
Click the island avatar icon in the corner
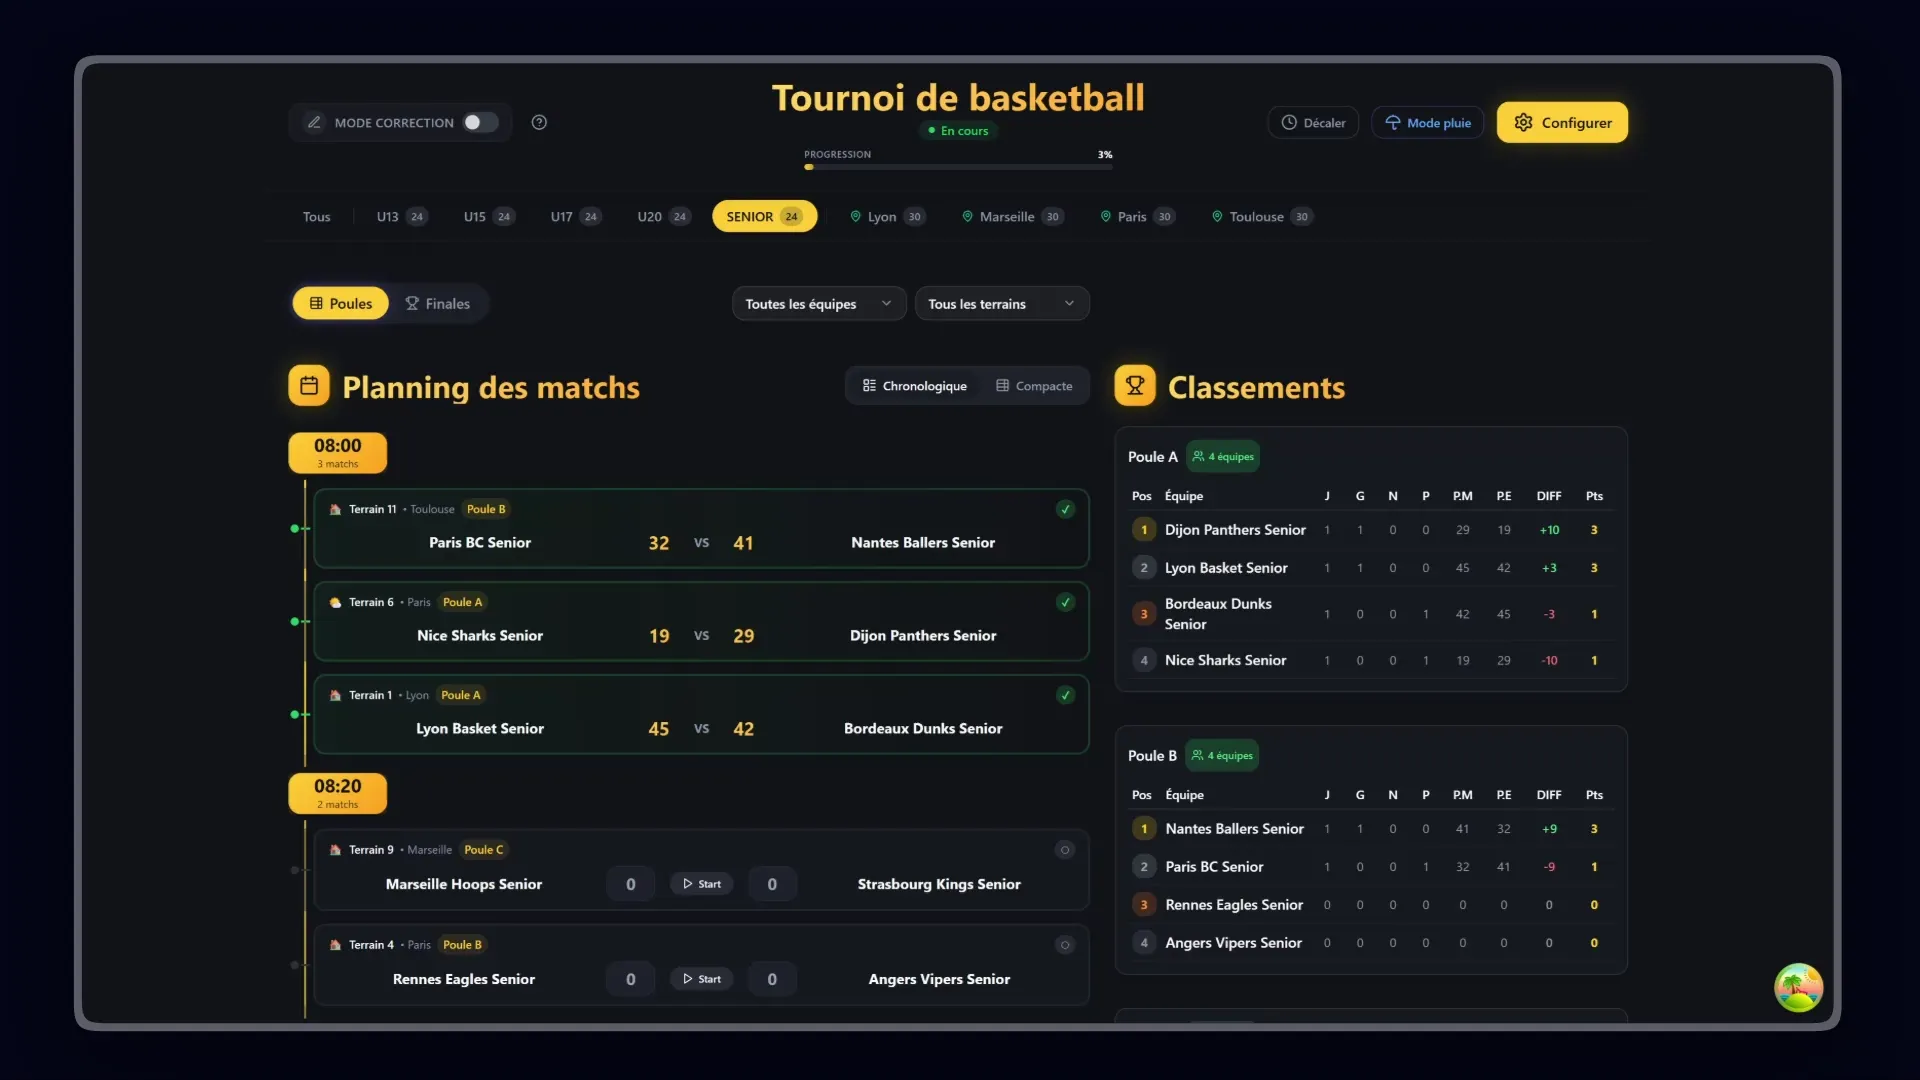1798,988
